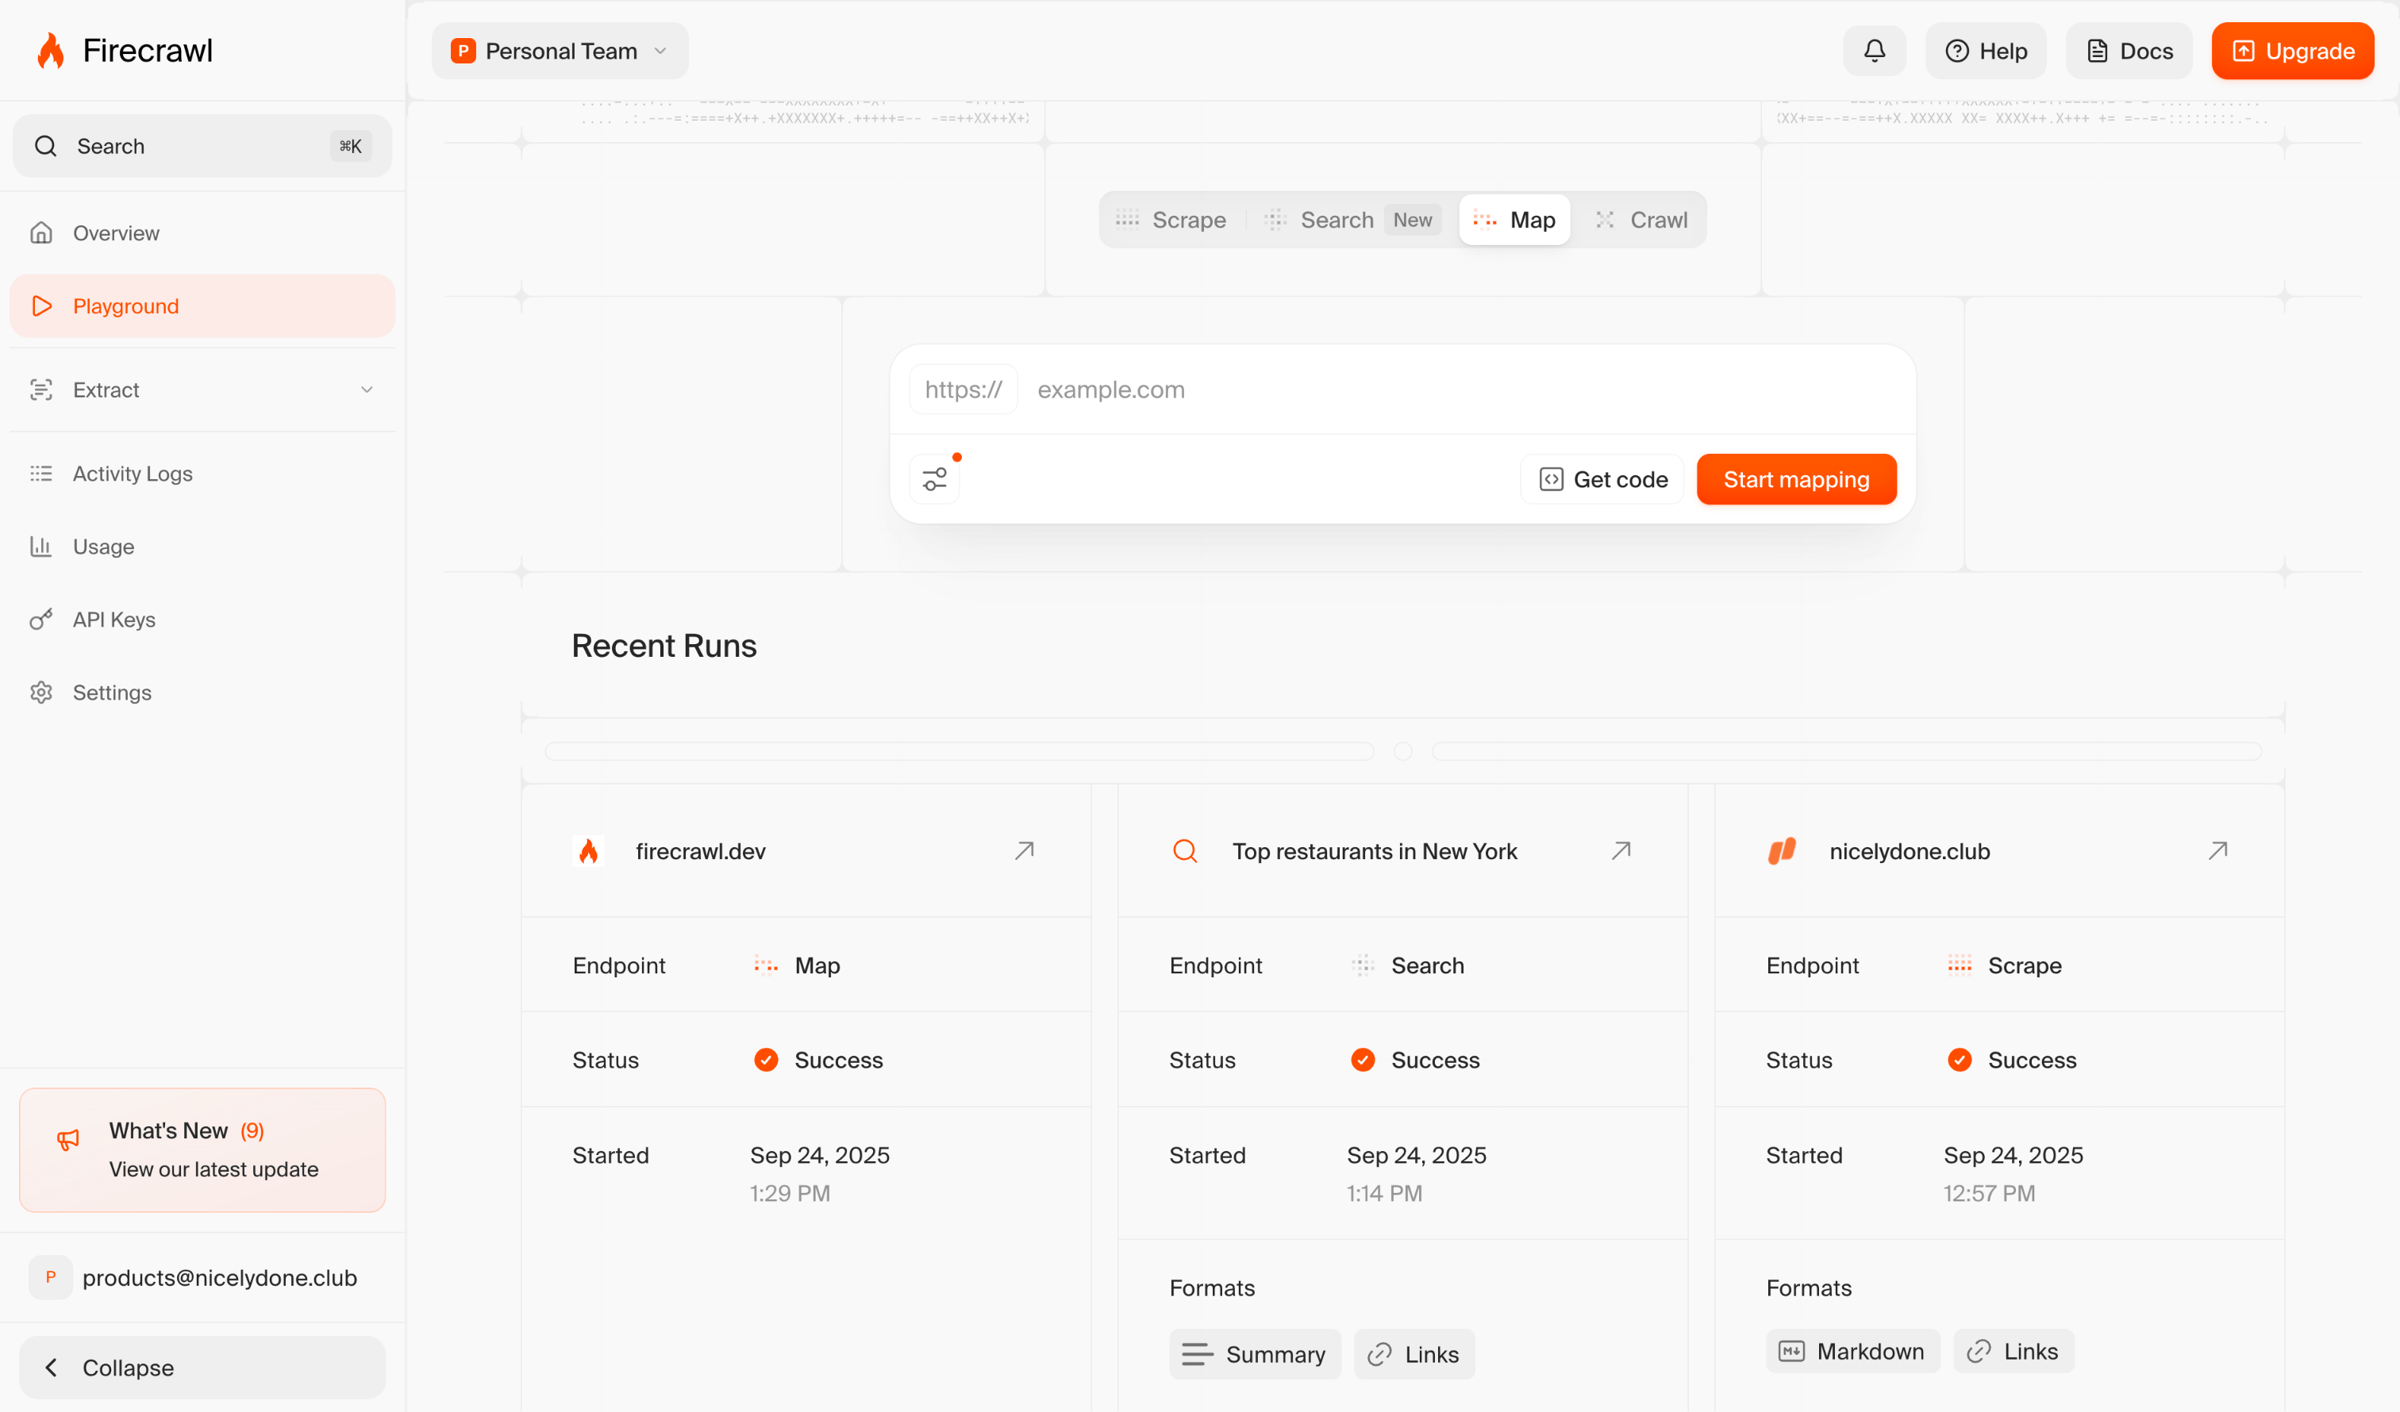Switch to the Search tab
The height and width of the screenshot is (1412, 2400).
coord(1352,220)
